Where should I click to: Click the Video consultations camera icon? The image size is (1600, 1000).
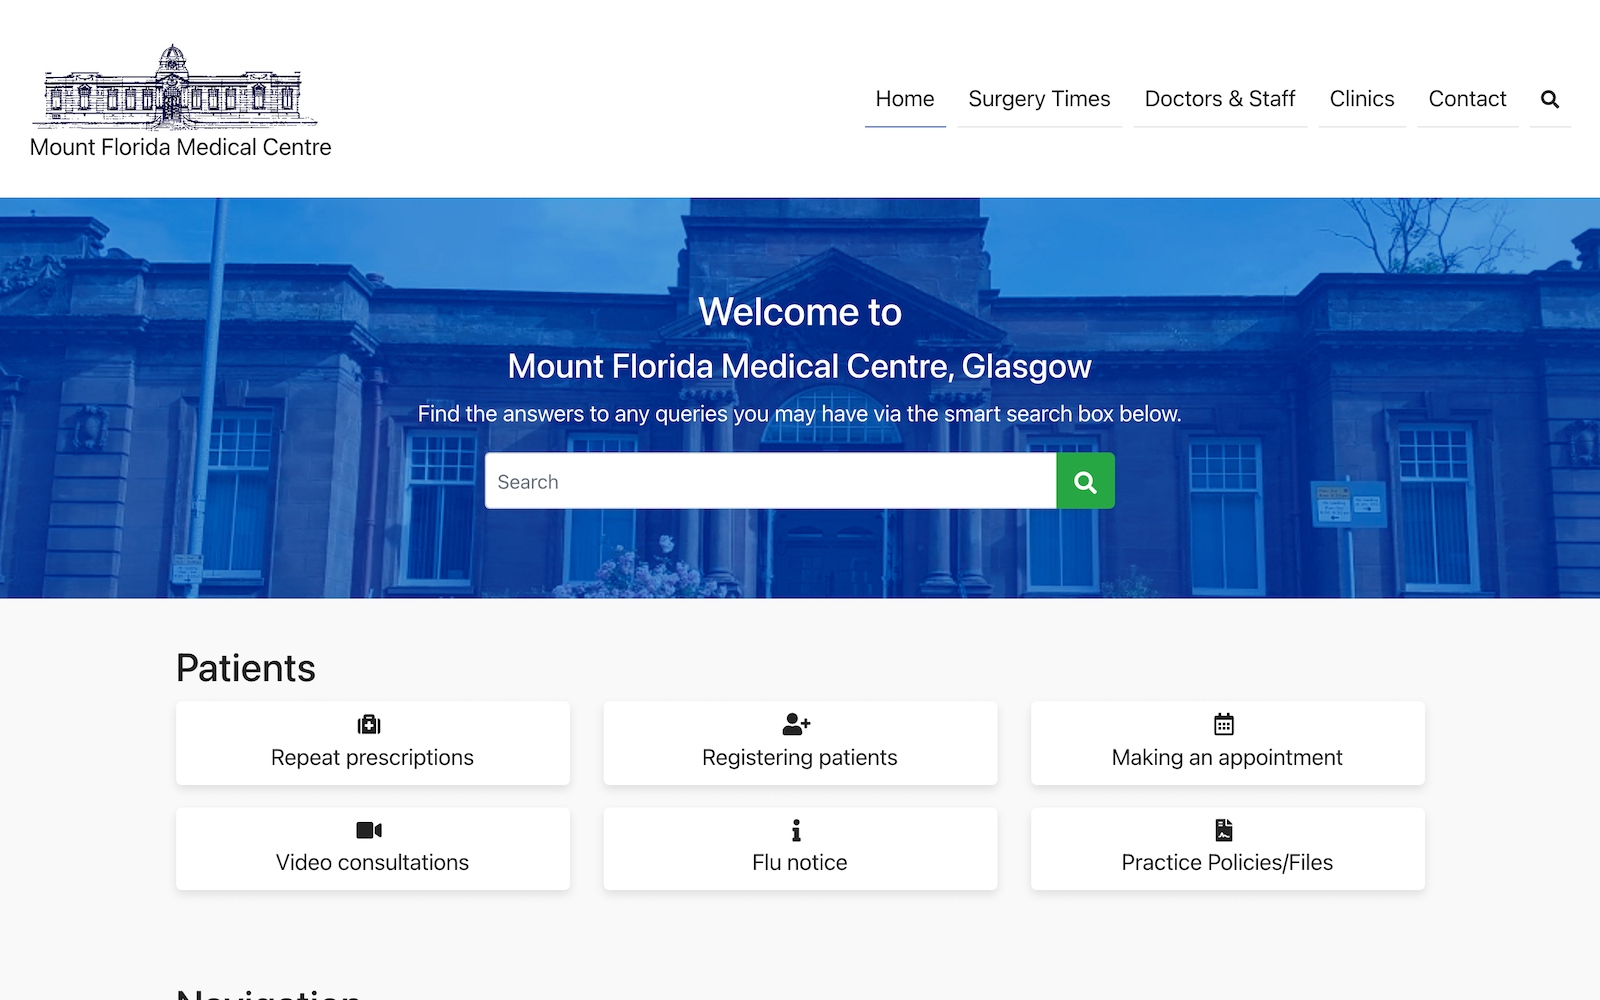pos(369,830)
